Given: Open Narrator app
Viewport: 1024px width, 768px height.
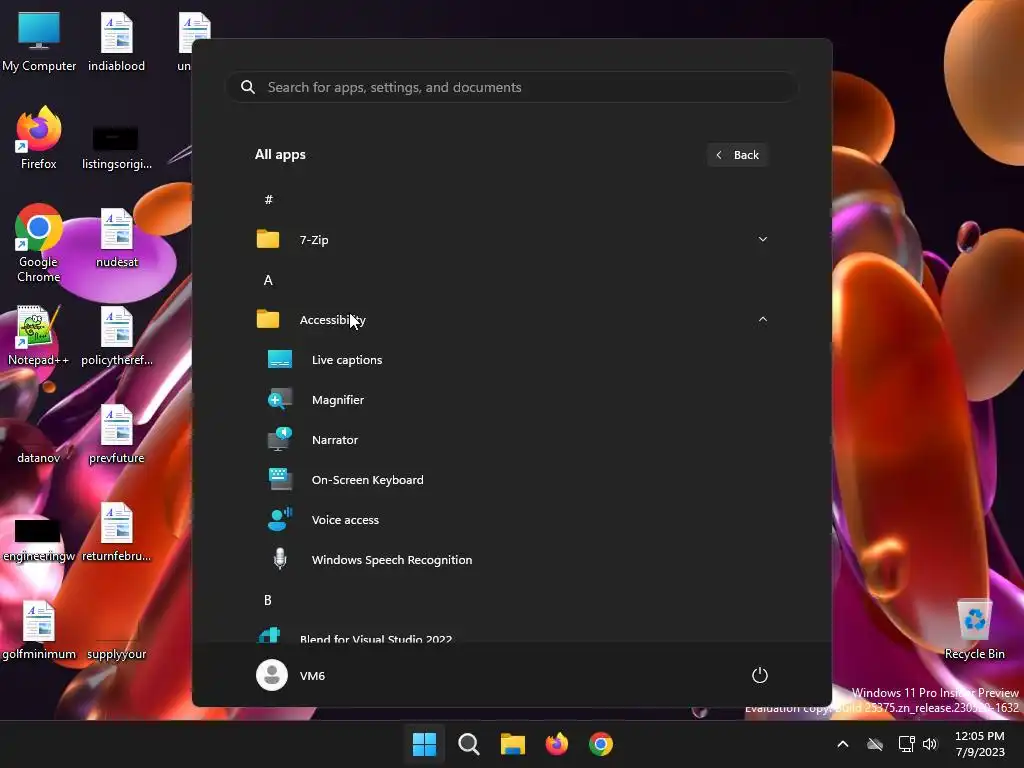Looking at the screenshot, I should [512, 440].
